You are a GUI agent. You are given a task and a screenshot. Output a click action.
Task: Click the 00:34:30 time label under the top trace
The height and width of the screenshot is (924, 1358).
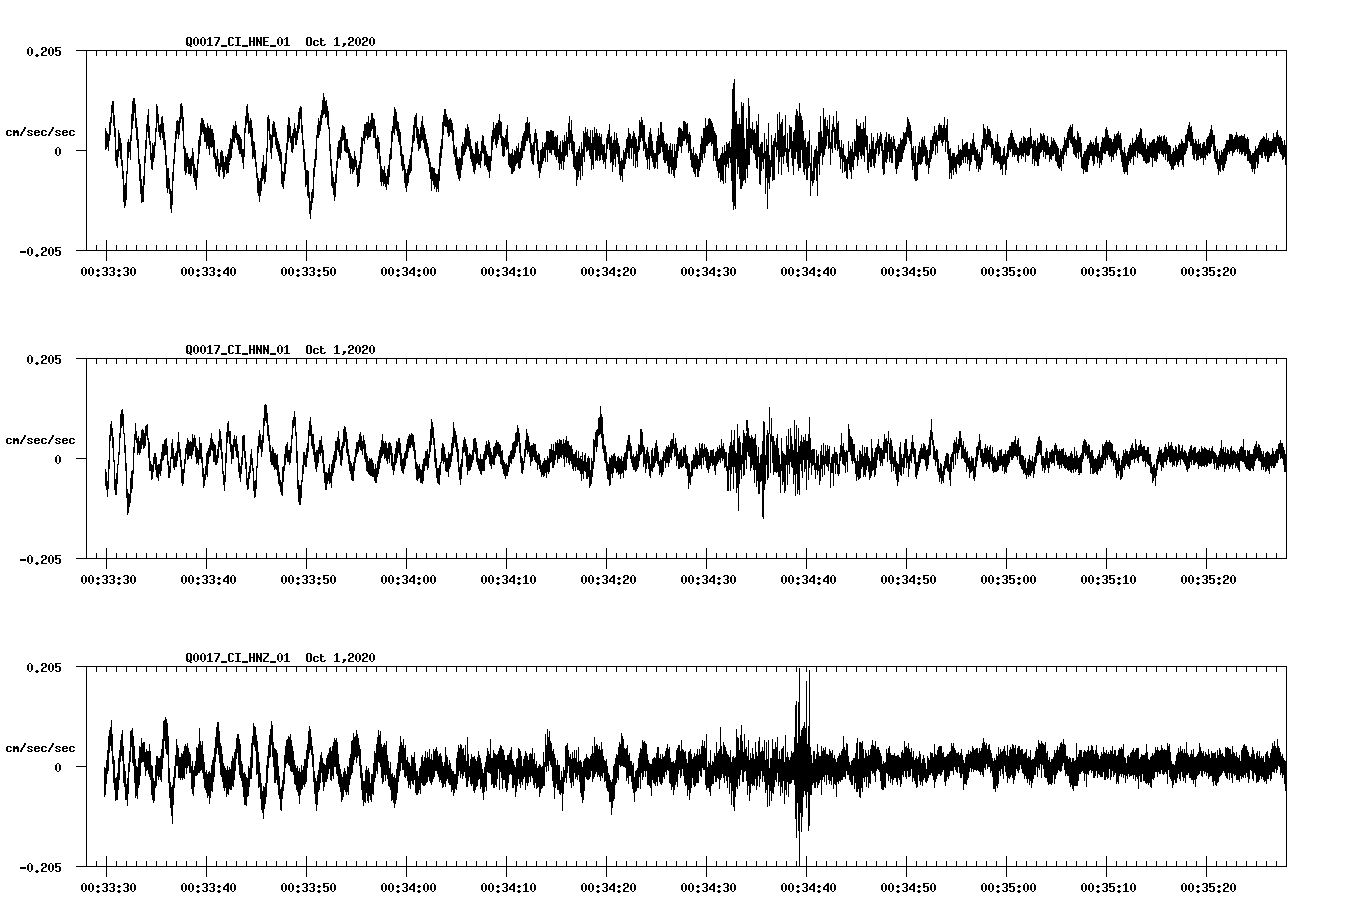tap(708, 269)
